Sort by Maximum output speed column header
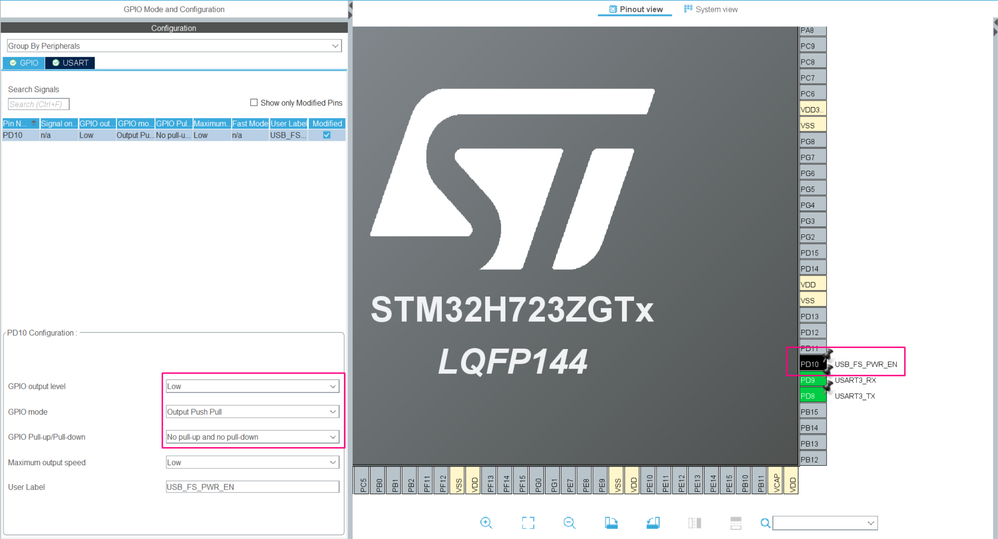The width and height of the screenshot is (998, 539). (211, 123)
